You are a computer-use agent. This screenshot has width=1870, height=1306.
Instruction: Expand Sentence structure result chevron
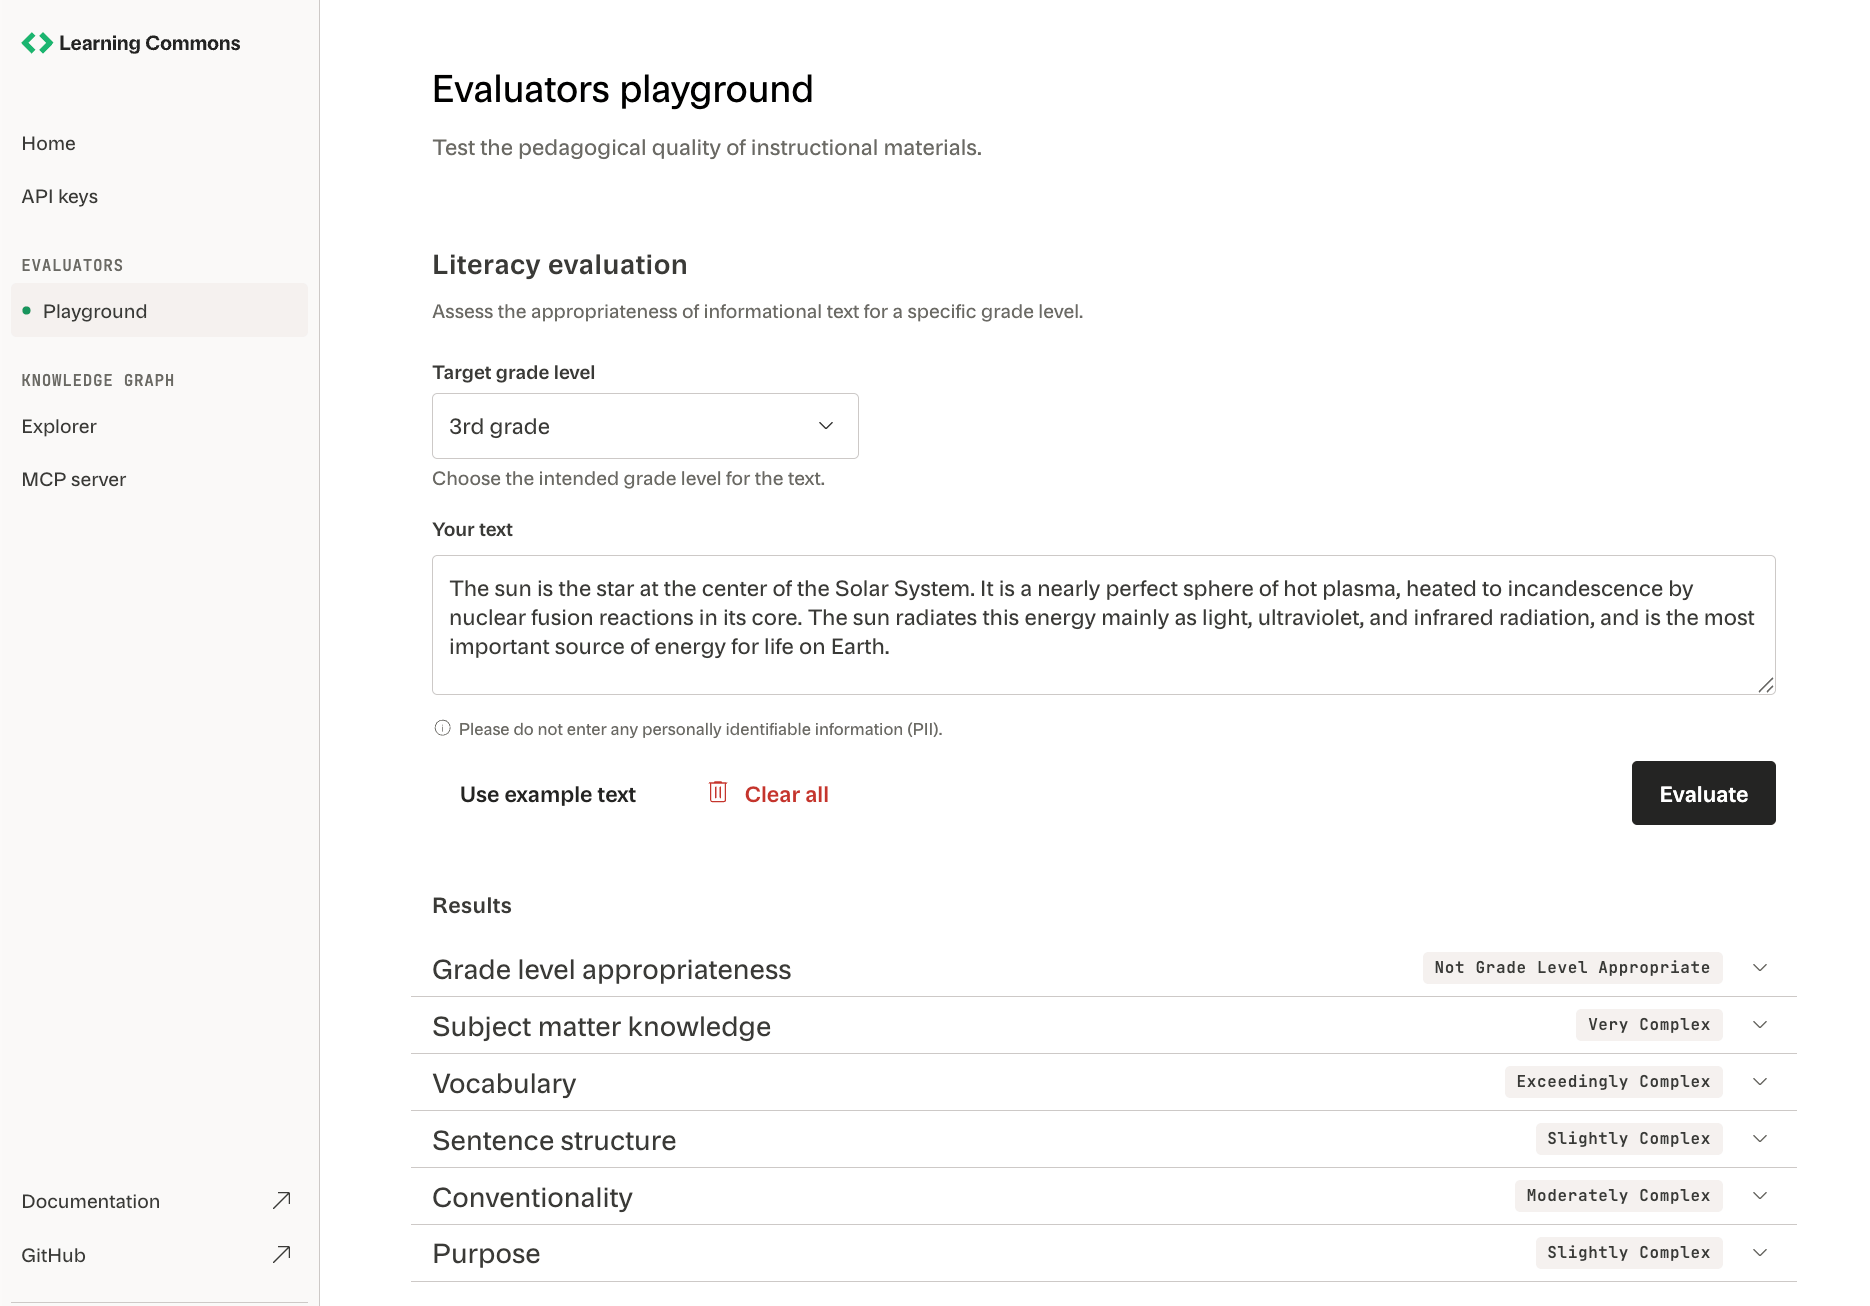pos(1760,1138)
